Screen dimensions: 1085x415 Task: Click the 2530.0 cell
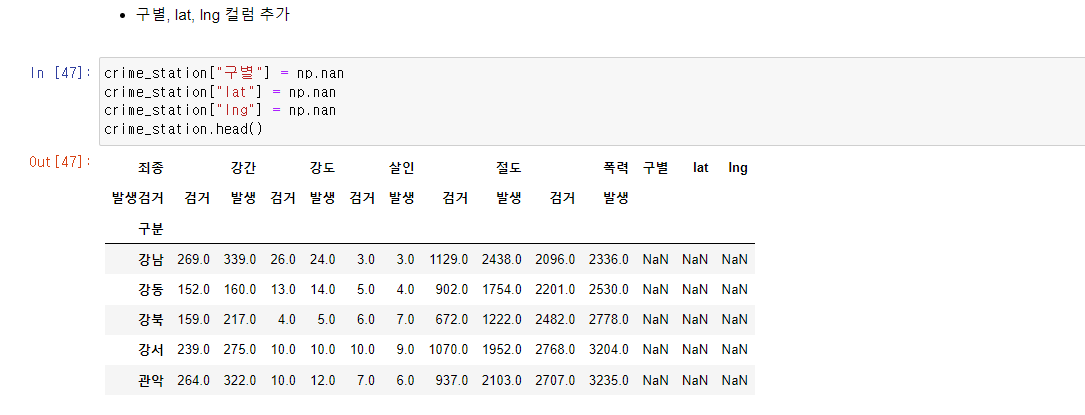click(x=609, y=289)
